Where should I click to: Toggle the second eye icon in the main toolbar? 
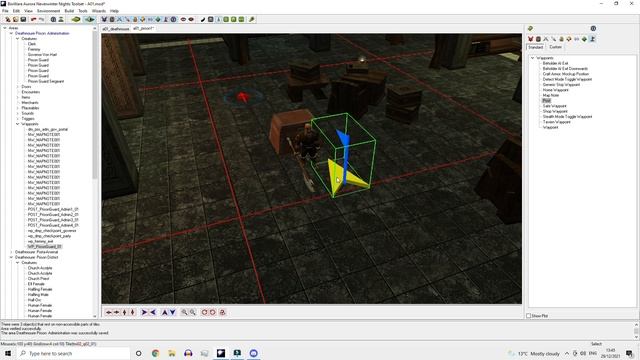[x=191, y=19]
